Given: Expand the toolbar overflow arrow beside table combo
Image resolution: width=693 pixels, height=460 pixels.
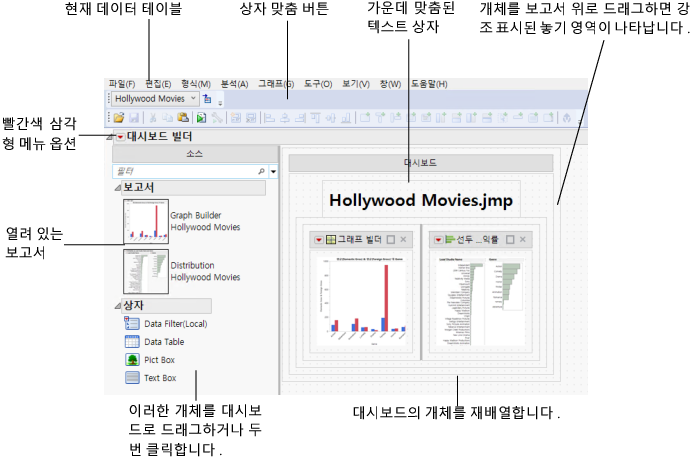Looking at the screenshot, I should [x=220, y=103].
